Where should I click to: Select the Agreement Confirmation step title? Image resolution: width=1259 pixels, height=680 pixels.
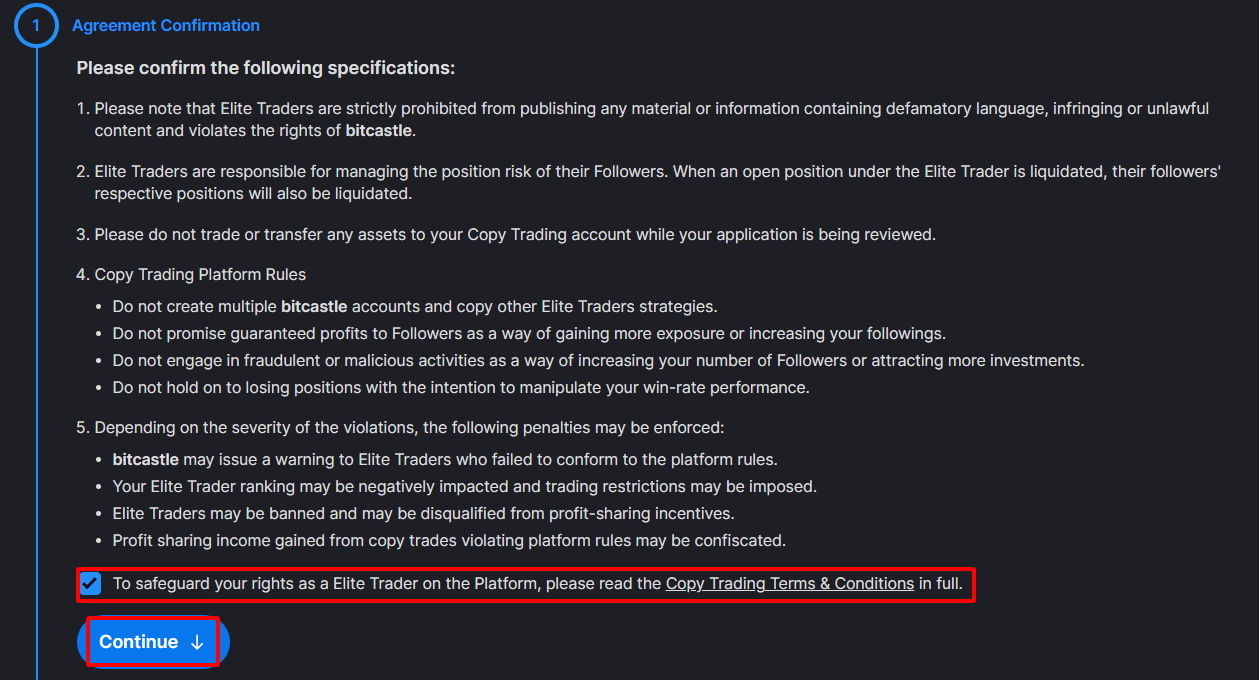click(166, 26)
